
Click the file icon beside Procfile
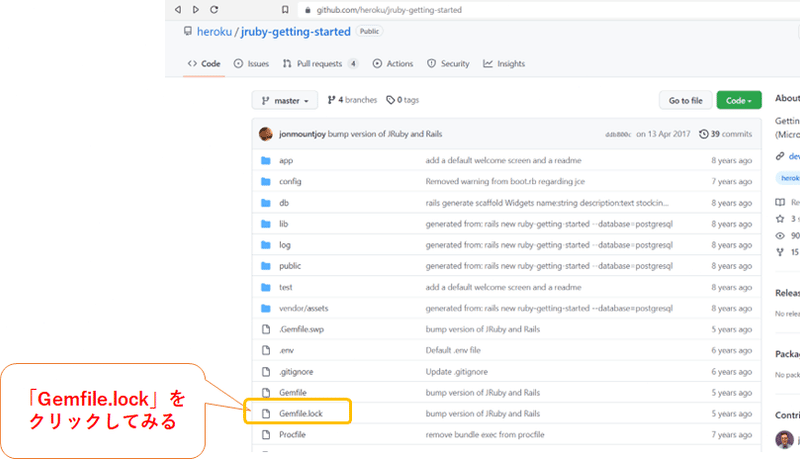pyautogui.click(x=266, y=435)
